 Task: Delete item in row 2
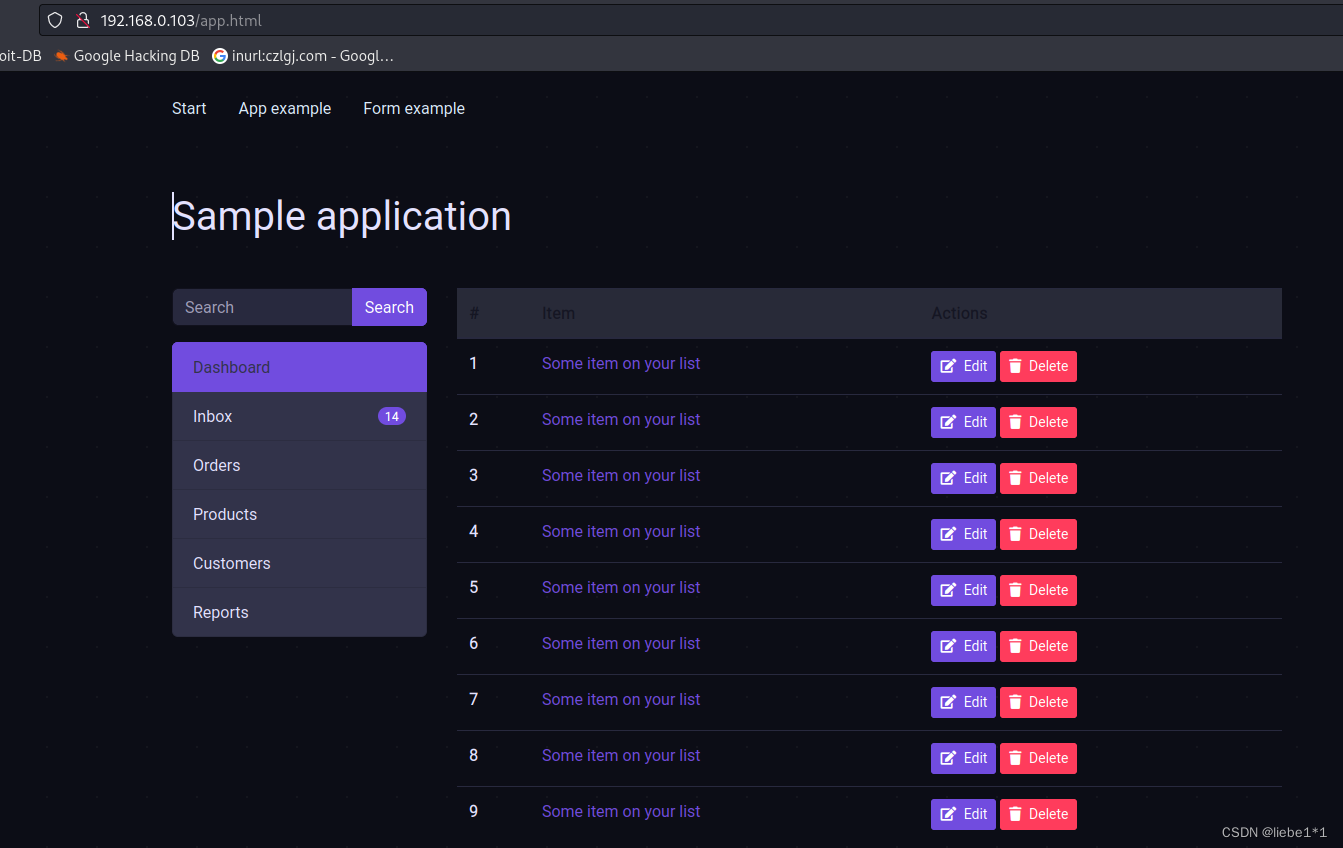(x=1038, y=422)
